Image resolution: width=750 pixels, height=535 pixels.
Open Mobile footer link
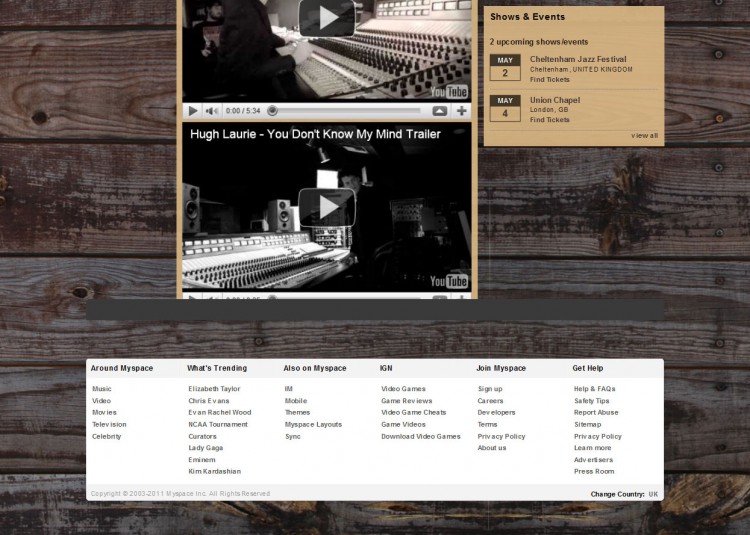coord(296,401)
